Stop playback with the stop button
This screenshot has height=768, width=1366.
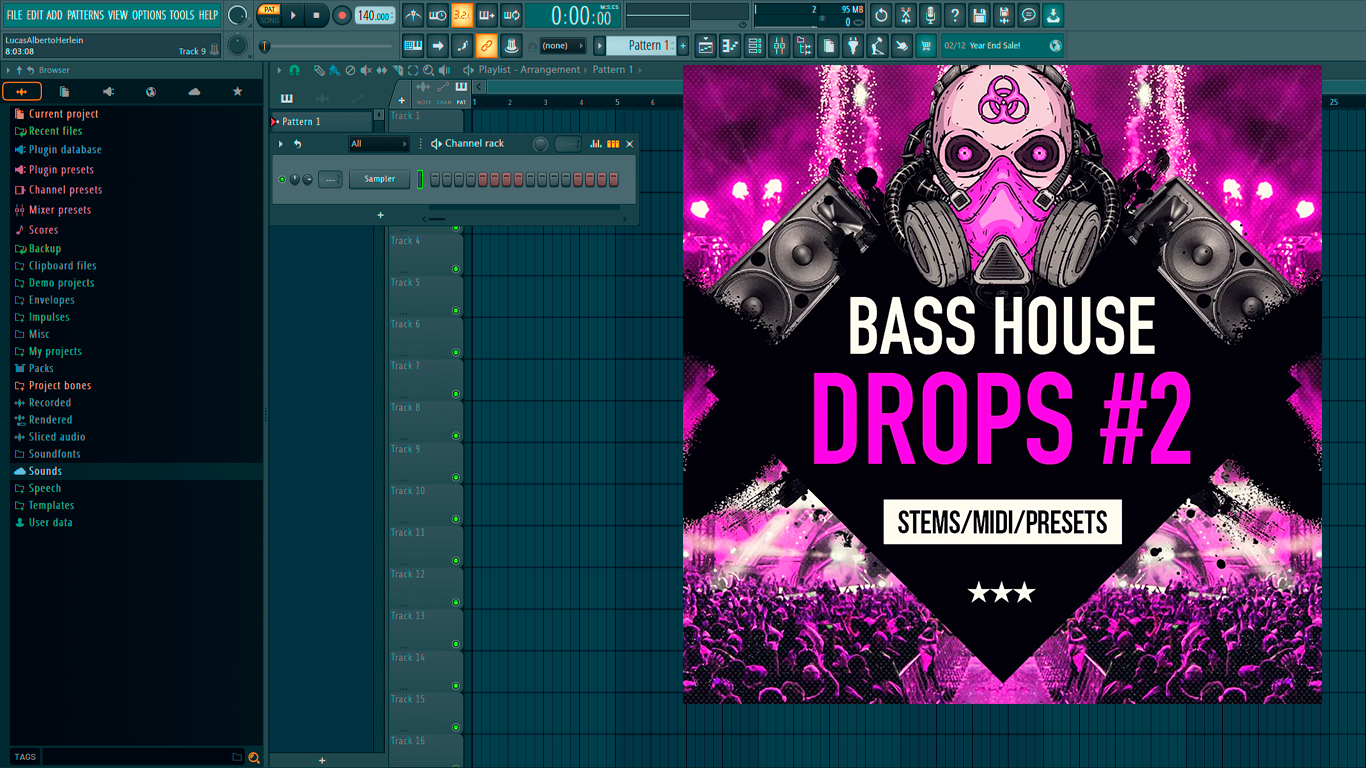pyautogui.click(x=316, y=15)
